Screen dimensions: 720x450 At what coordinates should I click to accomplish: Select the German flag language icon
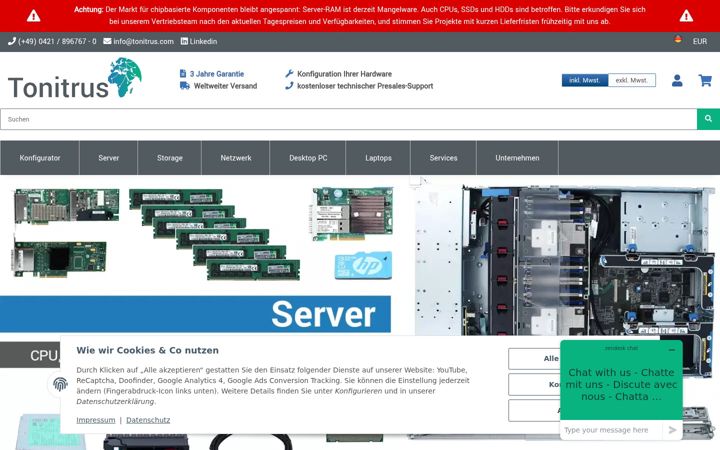[678, 39]
